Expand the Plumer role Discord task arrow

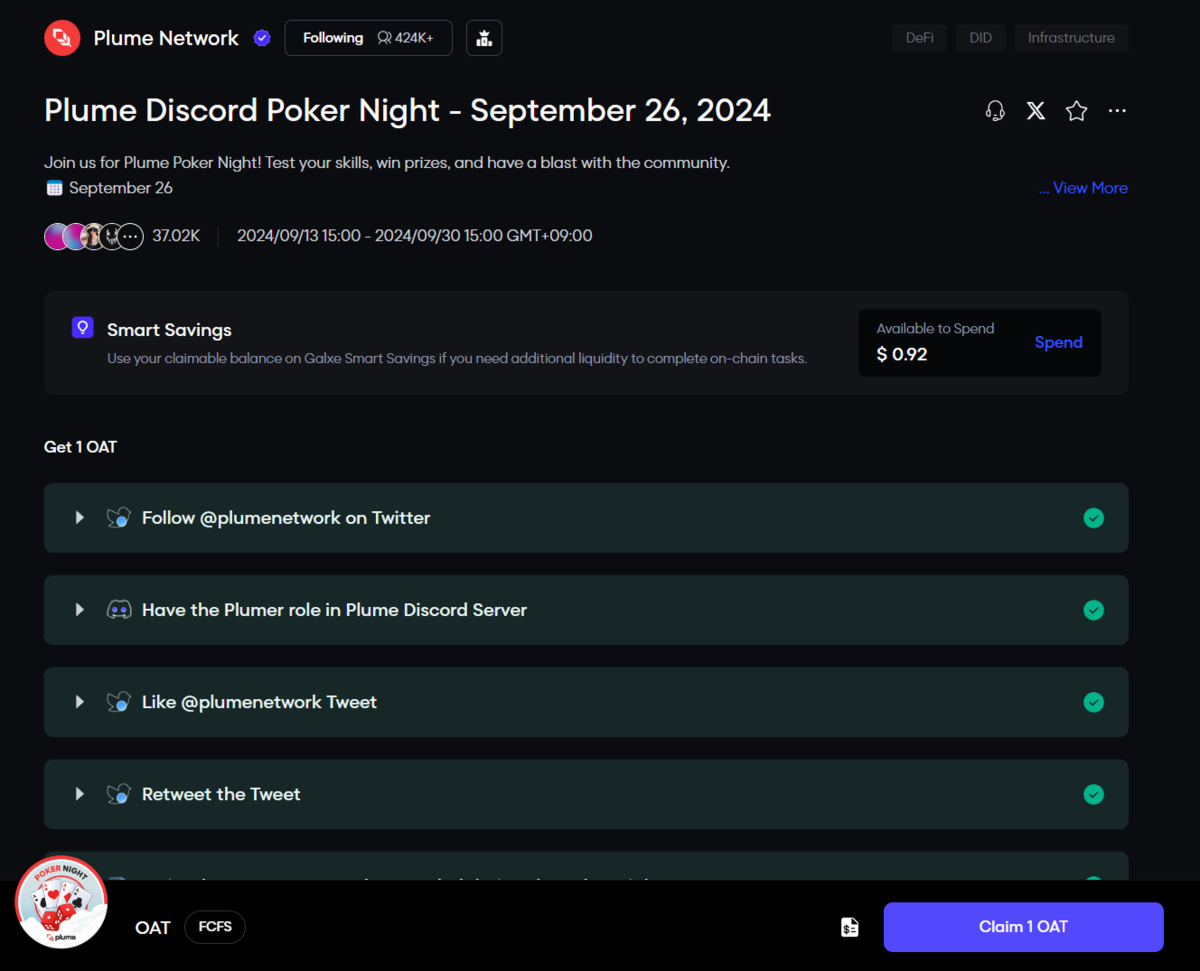click(x=80, y=610)
